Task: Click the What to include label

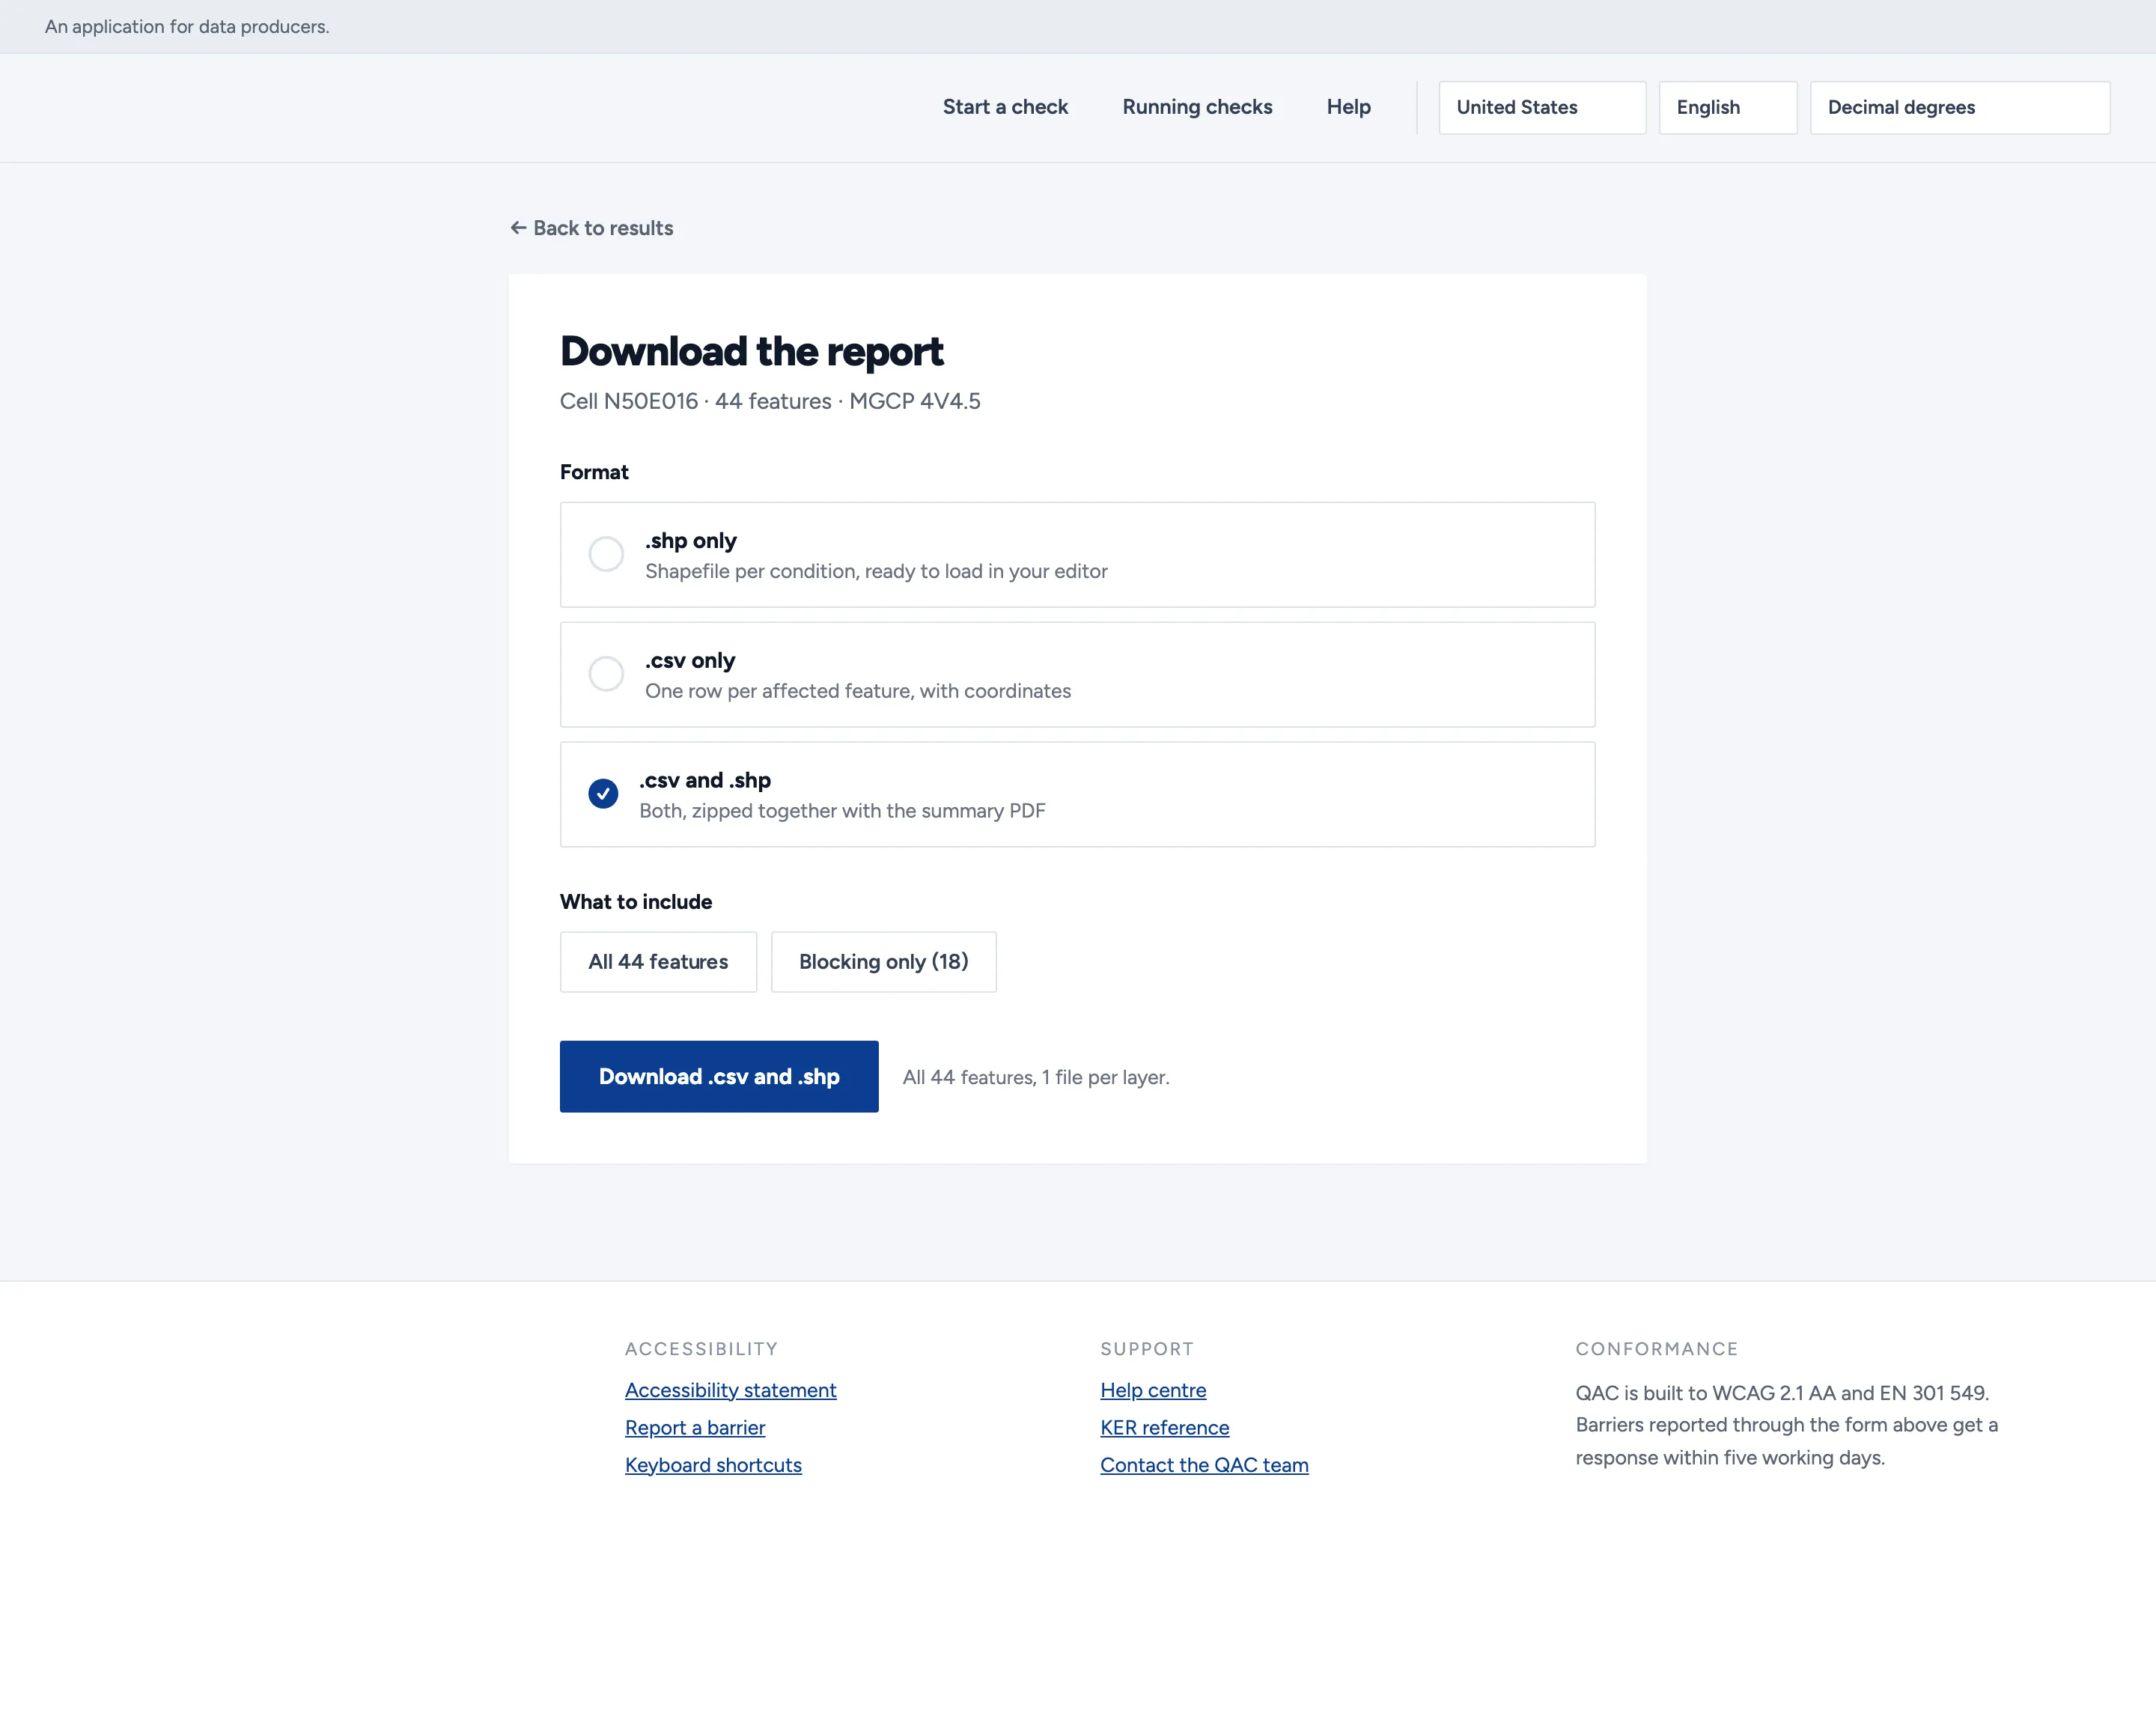Action: coord(636,902)
